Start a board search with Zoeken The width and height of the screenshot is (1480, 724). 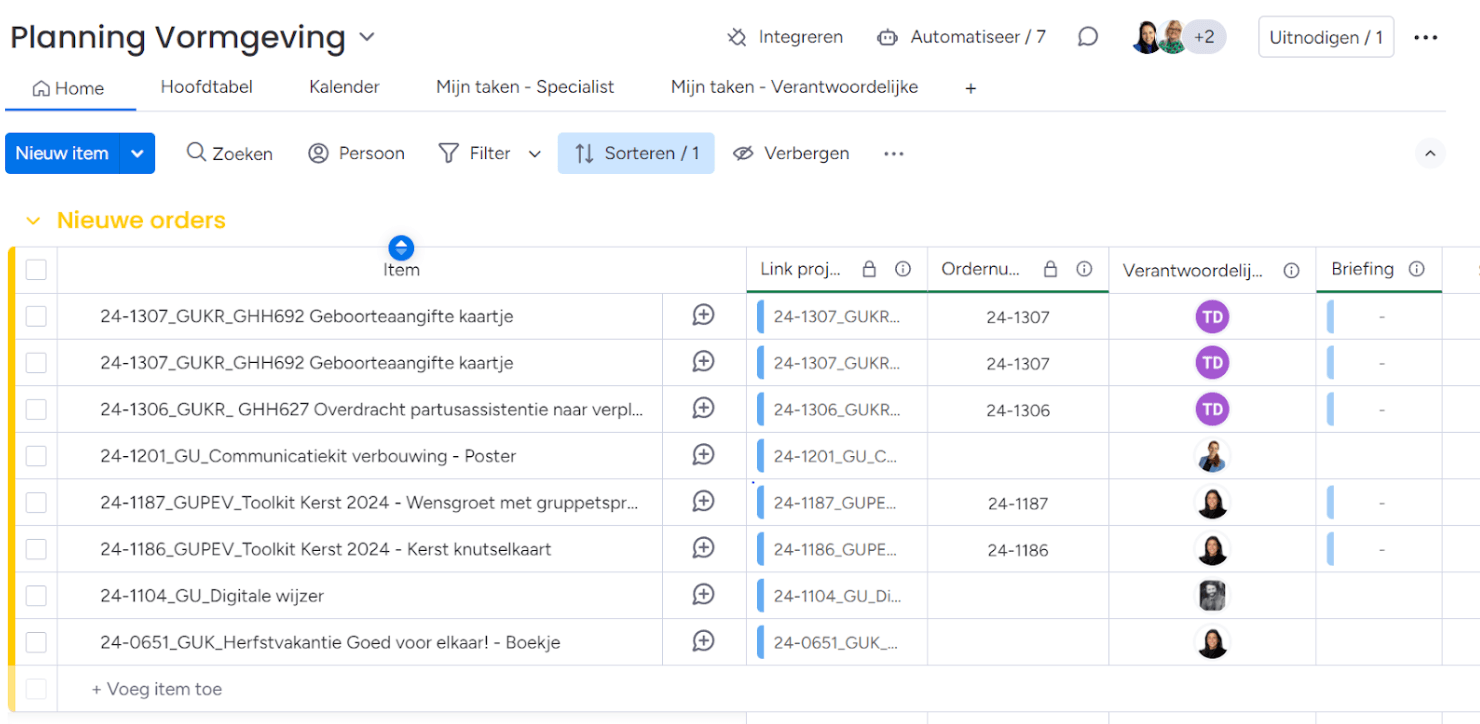(x=229, y=152)
